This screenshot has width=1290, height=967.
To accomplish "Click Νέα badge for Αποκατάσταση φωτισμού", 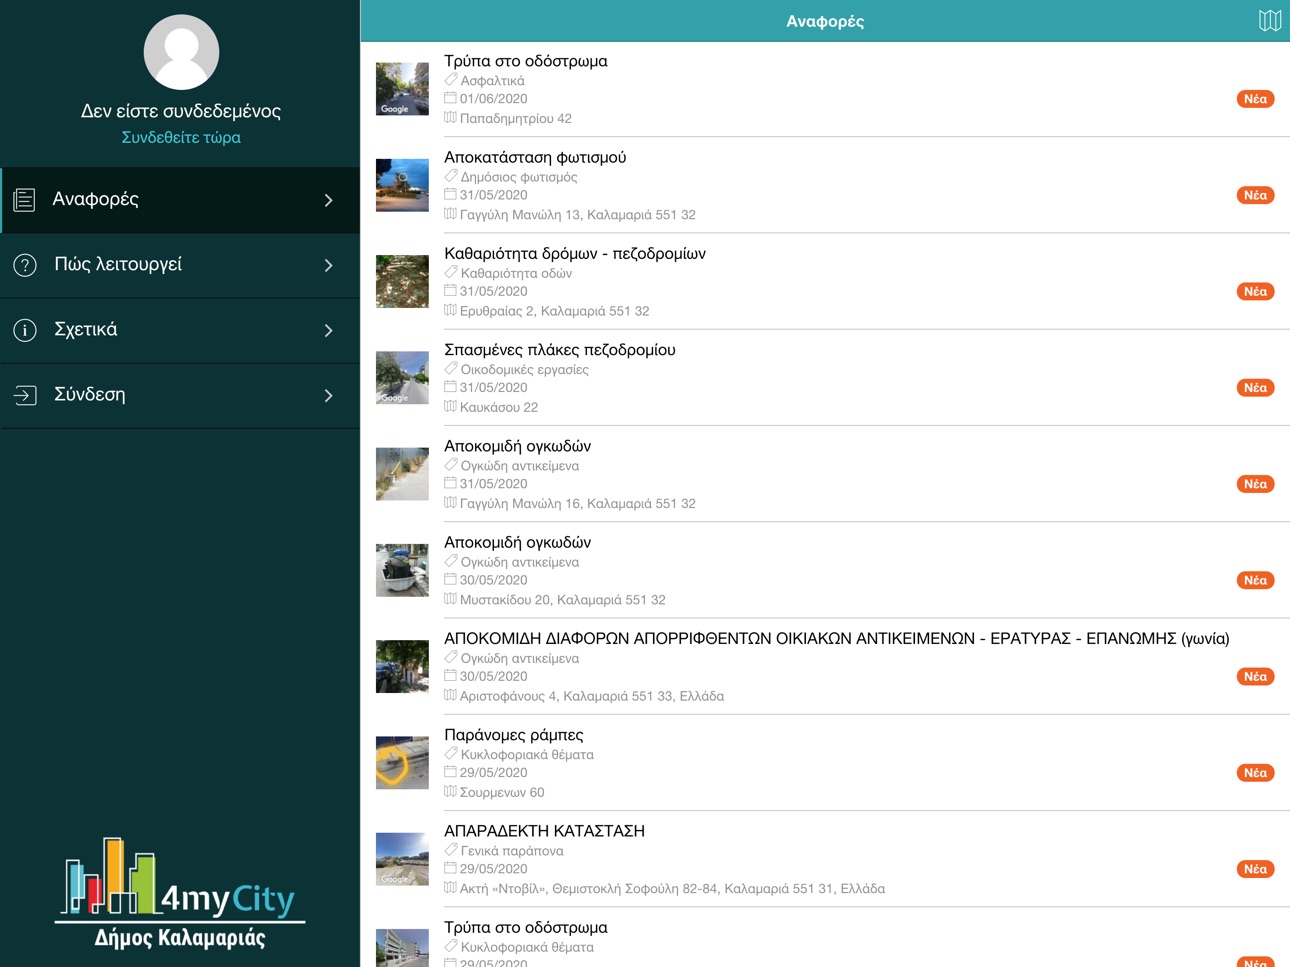I will click(1255, 195).
